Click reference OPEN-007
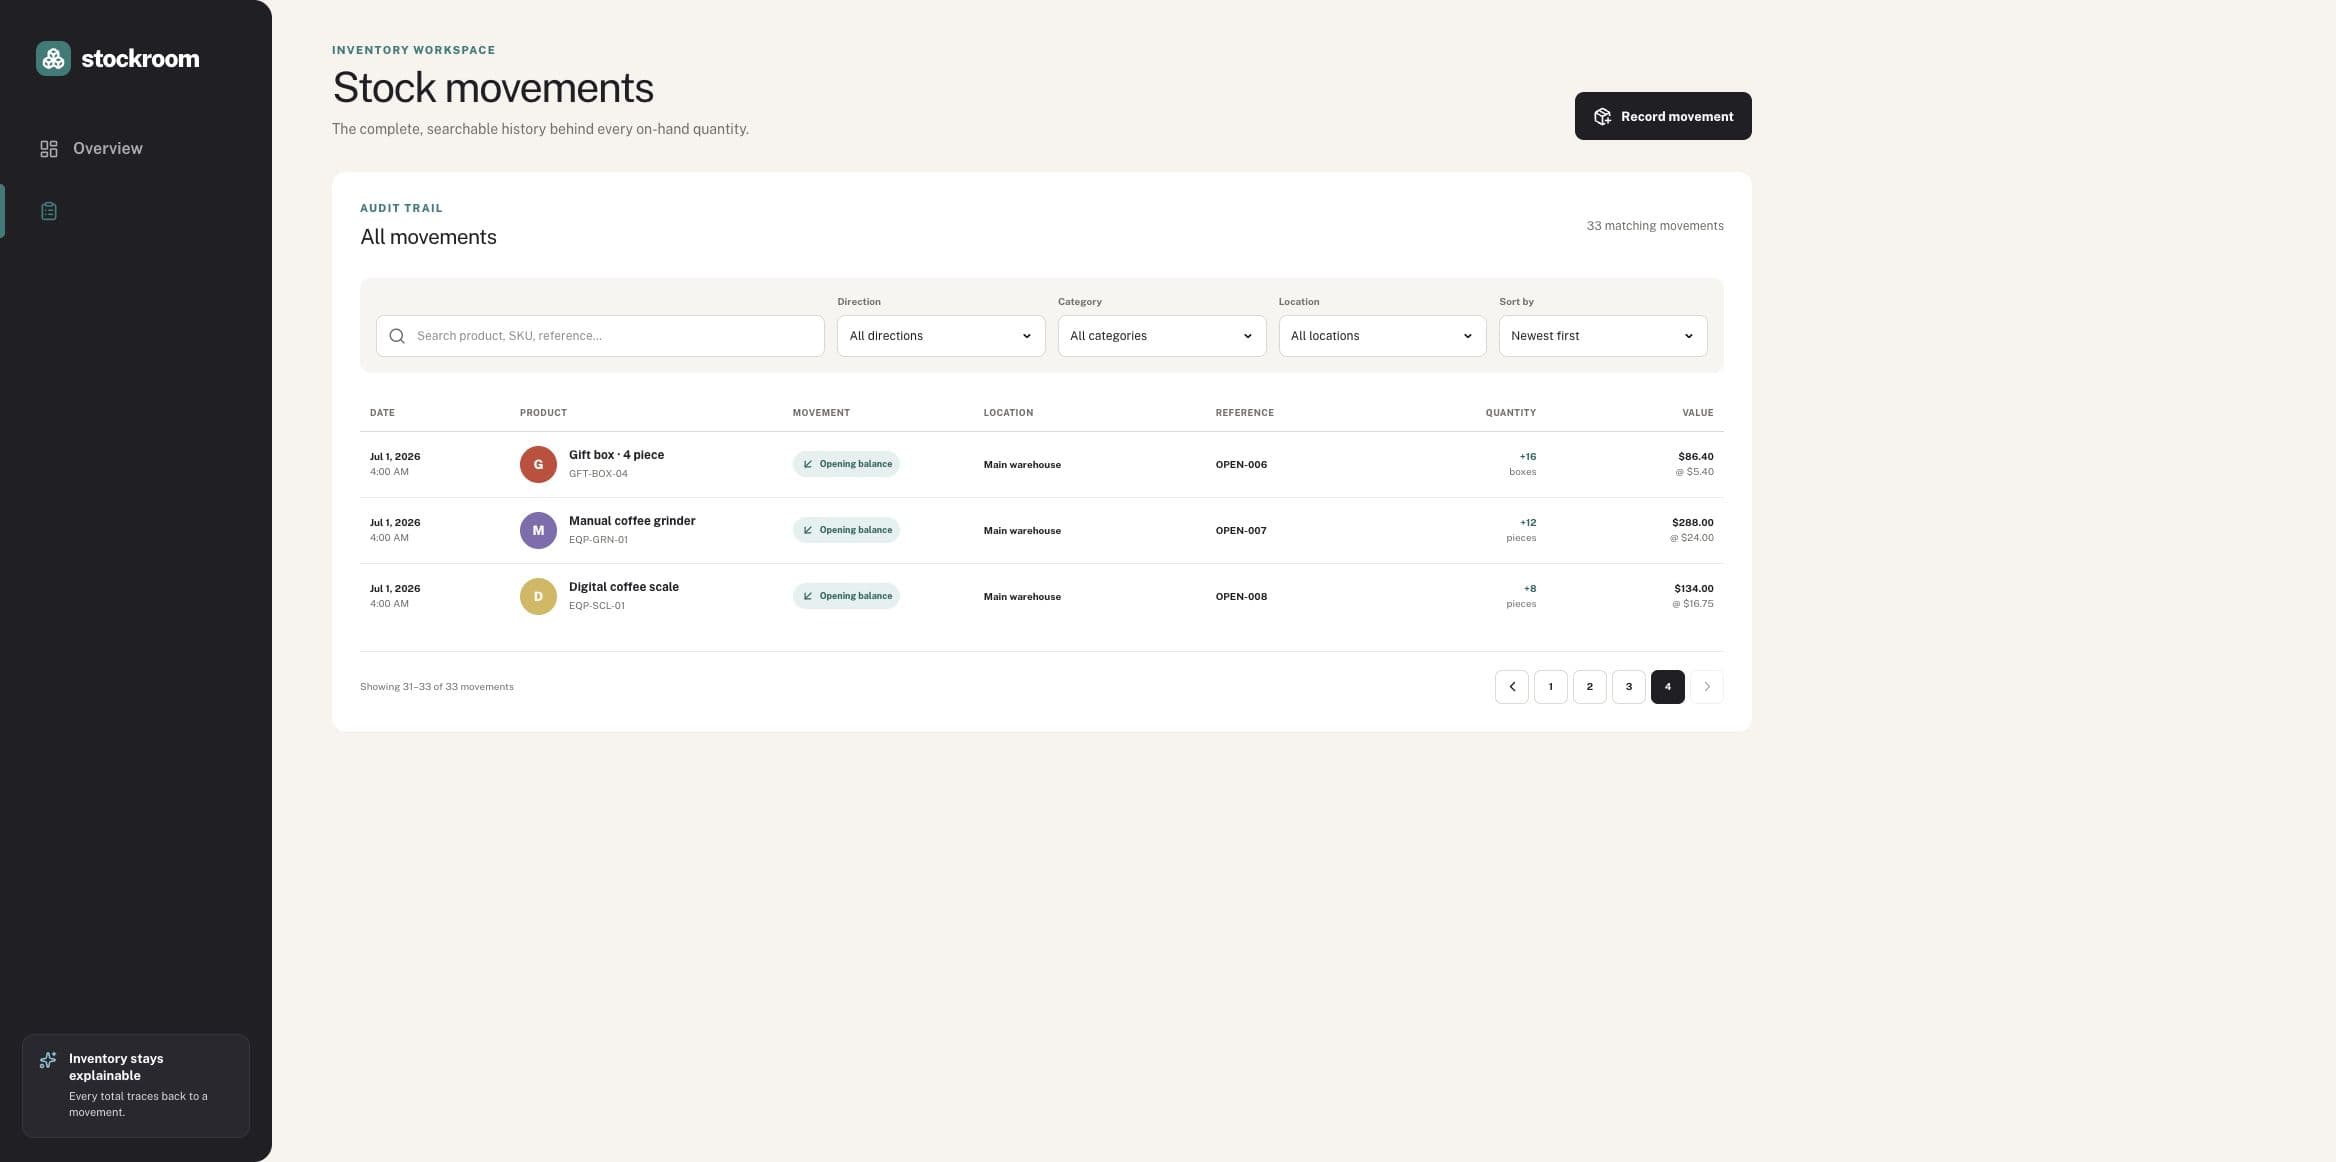Viewport: 2336px width, 1162px height. click(1241, 531)
